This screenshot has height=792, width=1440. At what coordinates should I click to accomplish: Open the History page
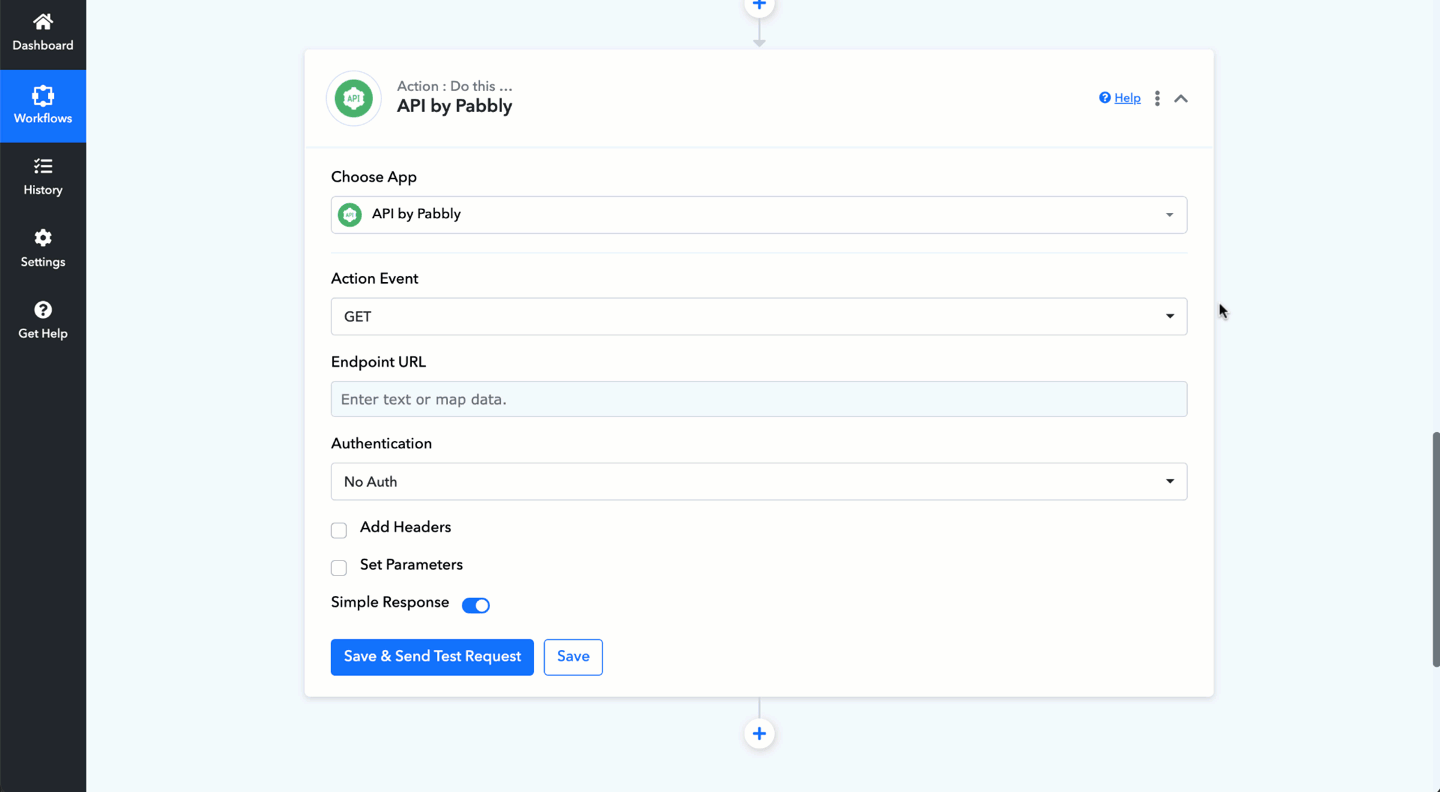click(43, 177)
